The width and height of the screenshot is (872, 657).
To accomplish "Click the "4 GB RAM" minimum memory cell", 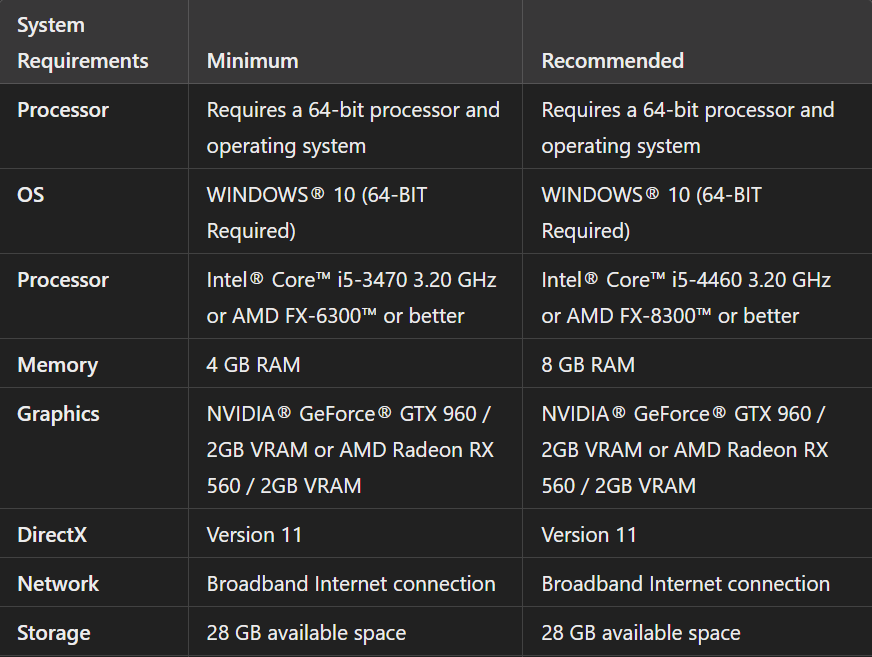I will click(253, 365).
